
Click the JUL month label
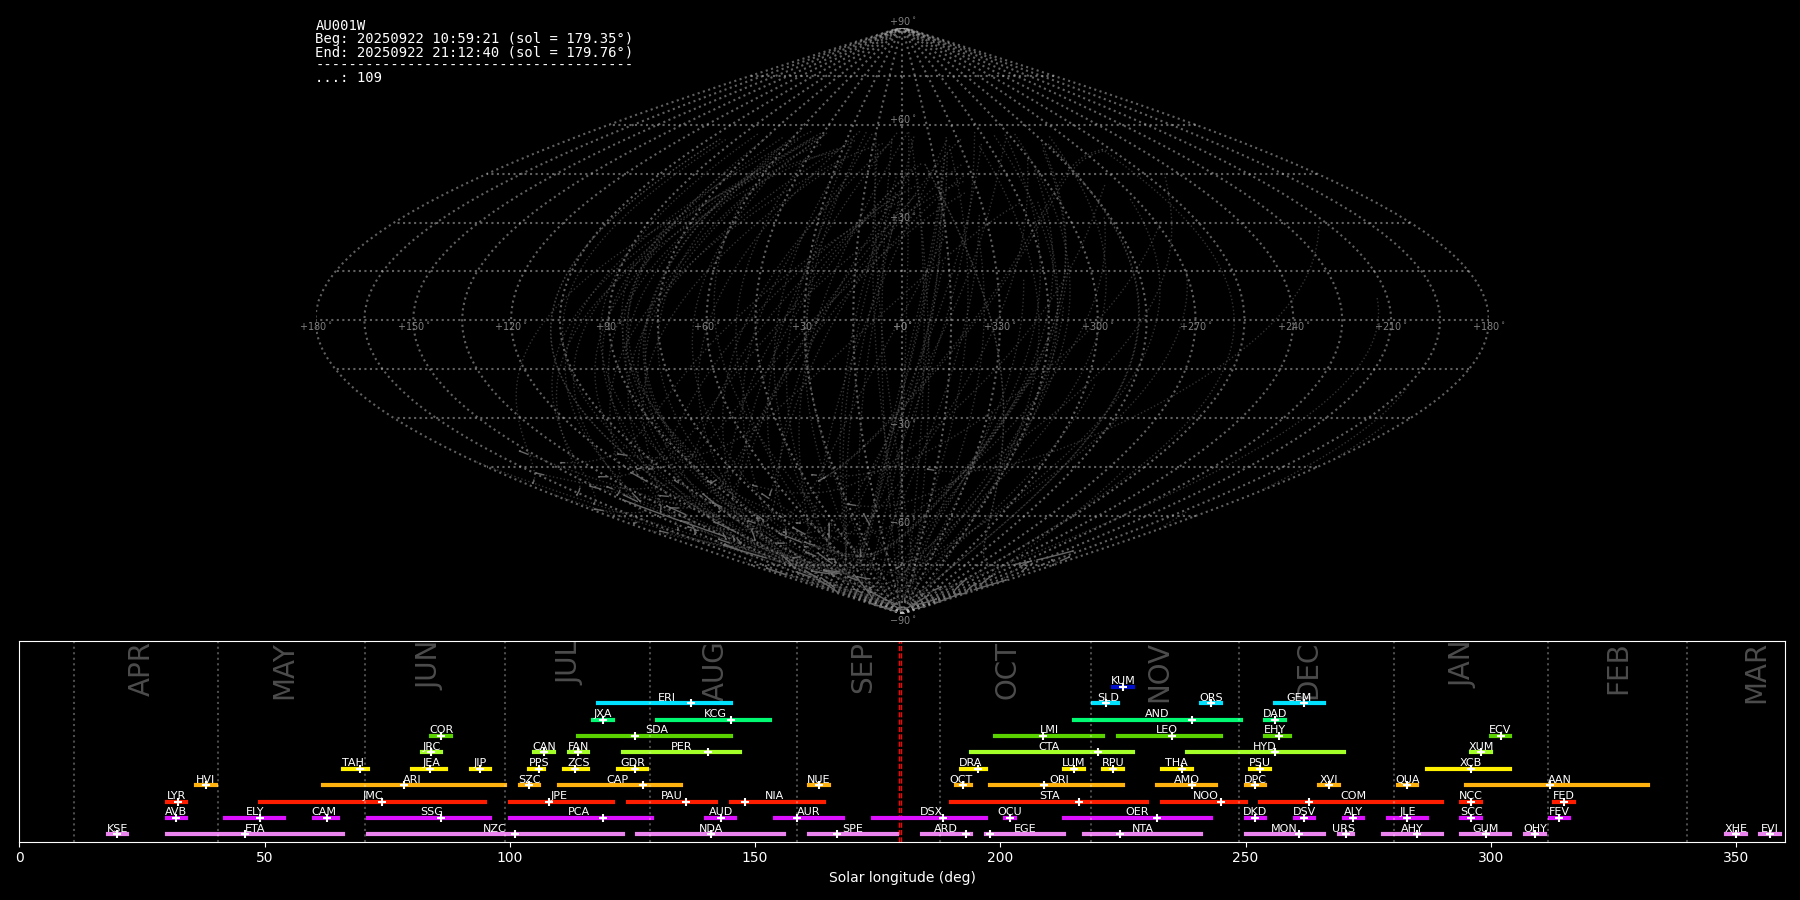(x=567, y=663)
